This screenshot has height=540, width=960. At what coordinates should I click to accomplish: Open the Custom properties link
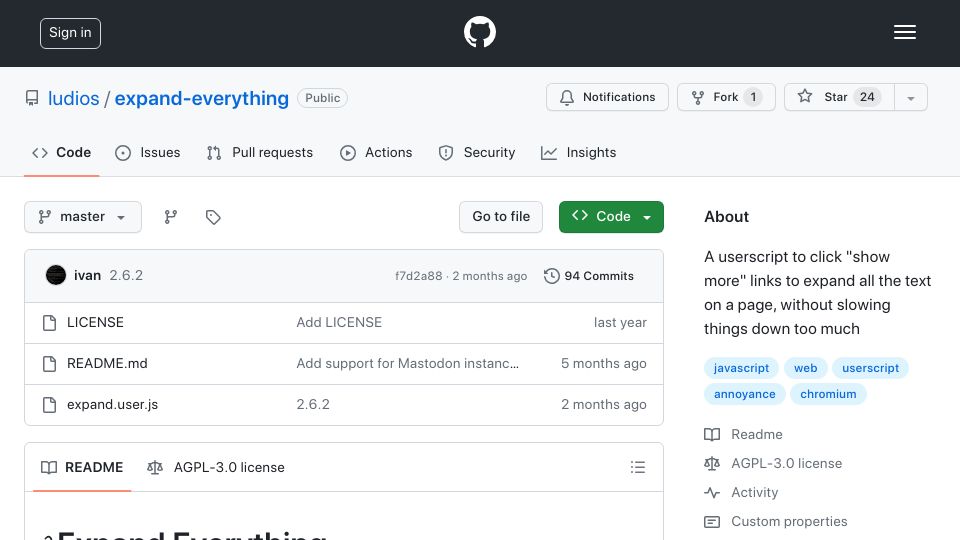(776, 522)
